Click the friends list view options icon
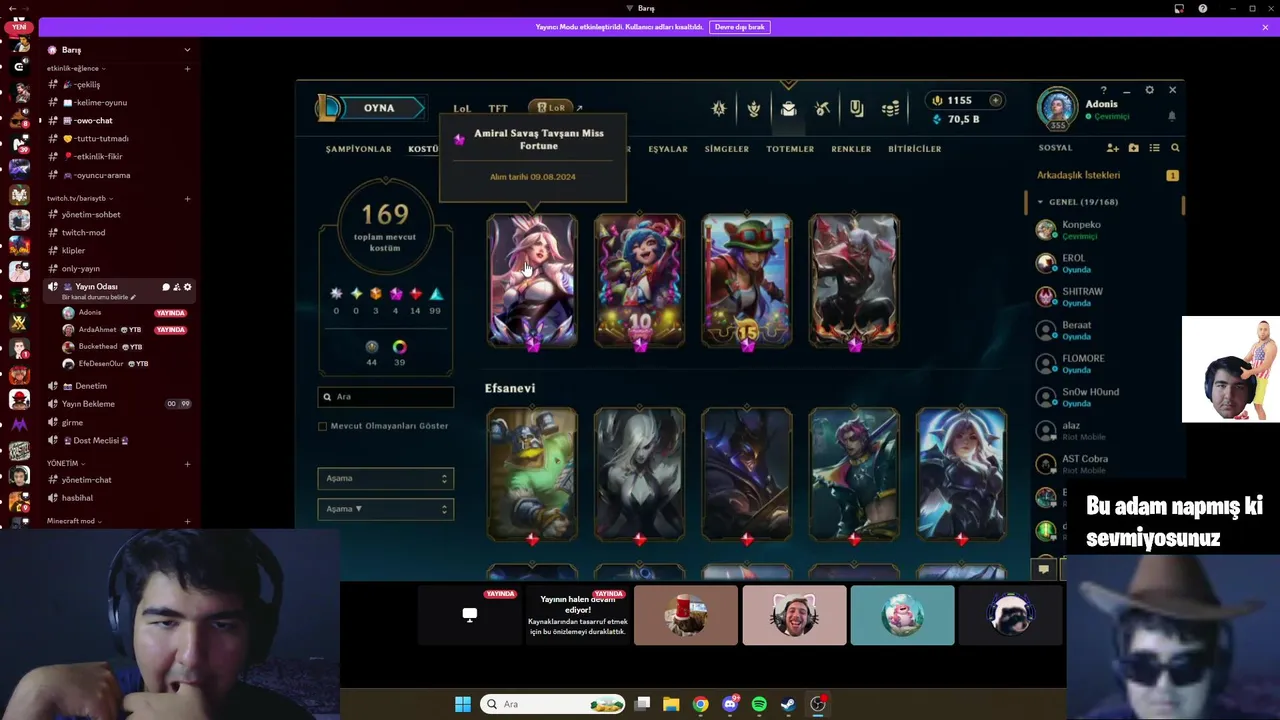 point(1154,148)
